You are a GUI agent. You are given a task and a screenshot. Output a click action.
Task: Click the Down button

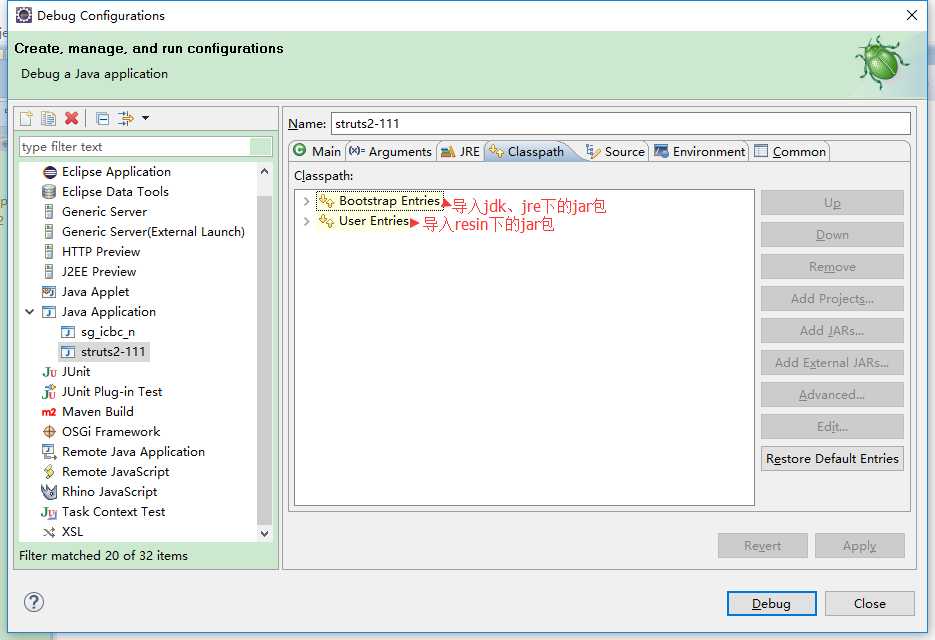point(832,235)
